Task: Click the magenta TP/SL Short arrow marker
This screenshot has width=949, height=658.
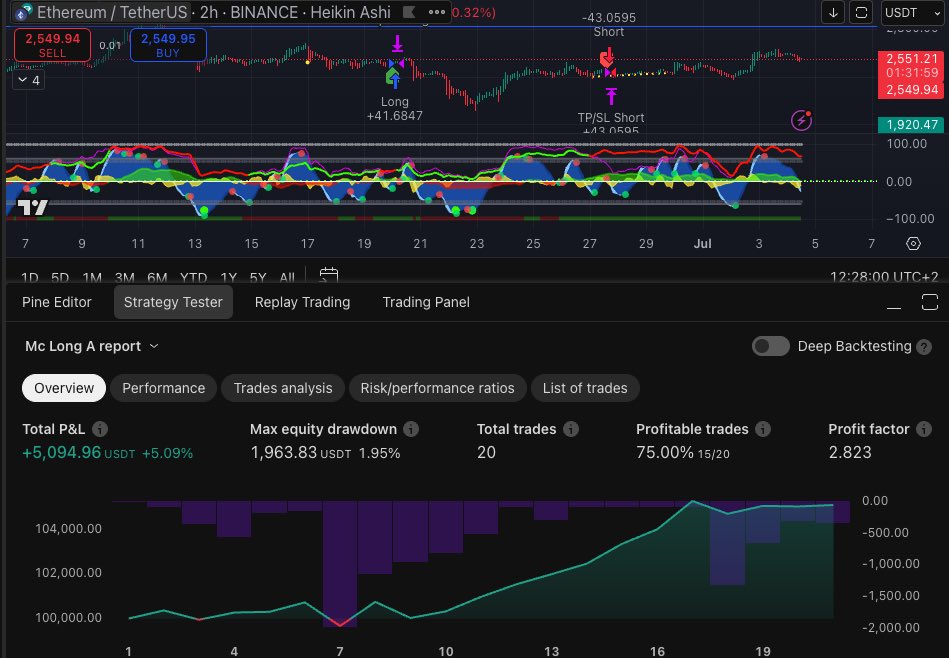Action: [611, 96]
